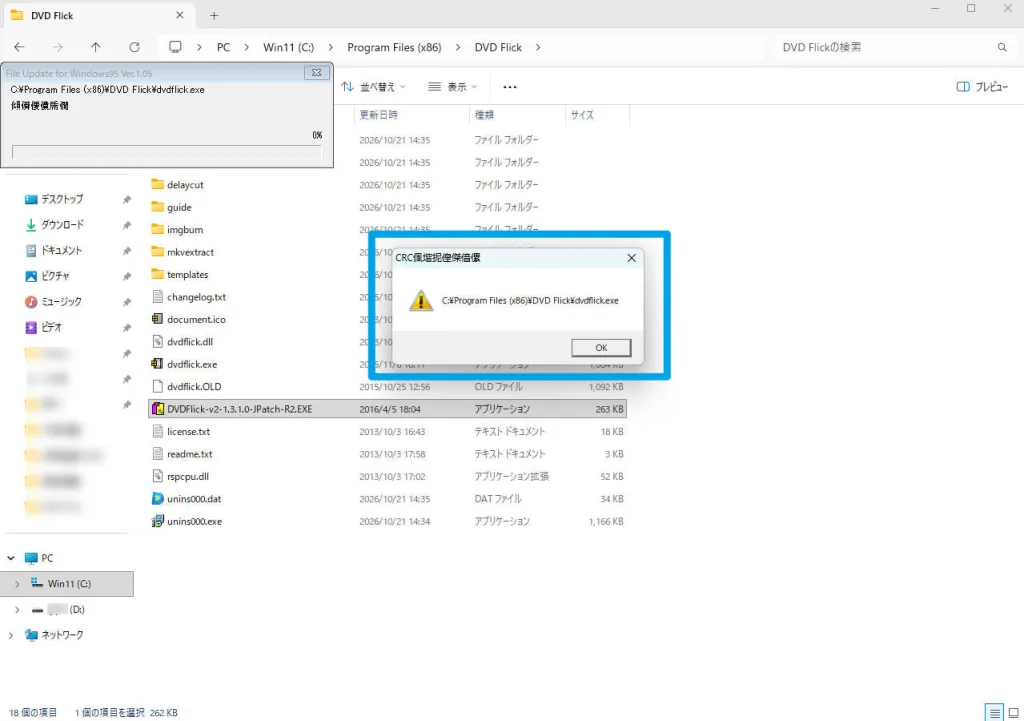Viewport: 1024px width, 721px height.
Task: Open the 並べ替え sort dropdown
Action: [x=374, y=87]
